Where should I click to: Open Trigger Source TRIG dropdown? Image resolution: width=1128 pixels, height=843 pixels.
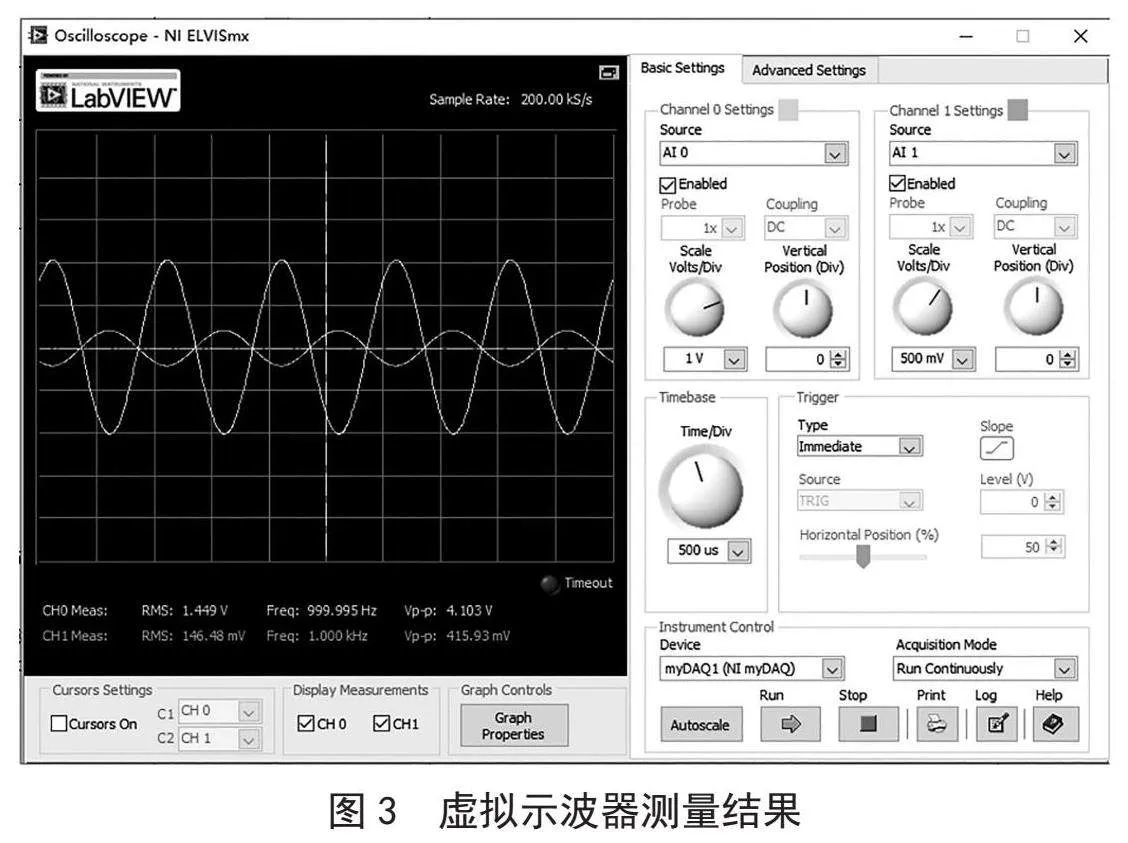tap(910, 501)
